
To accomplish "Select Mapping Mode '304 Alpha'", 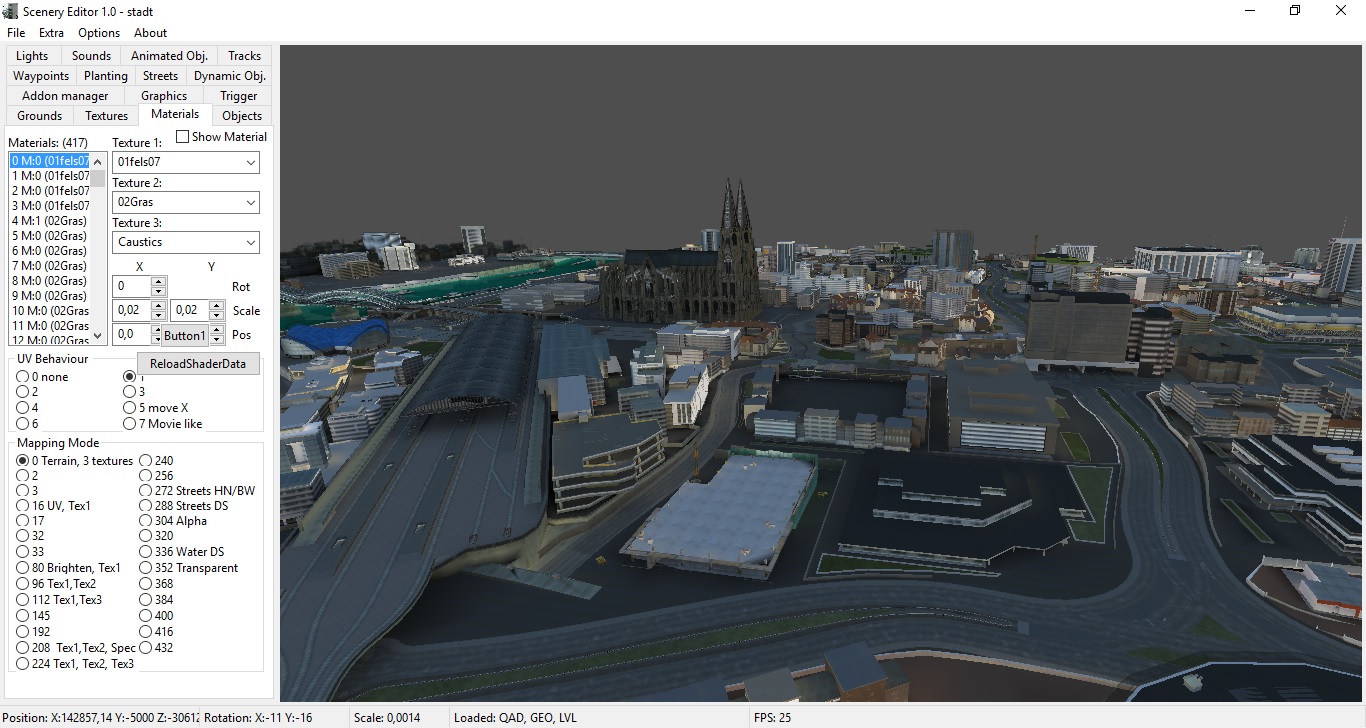I will pyautogui.click(x=173, y=521).
